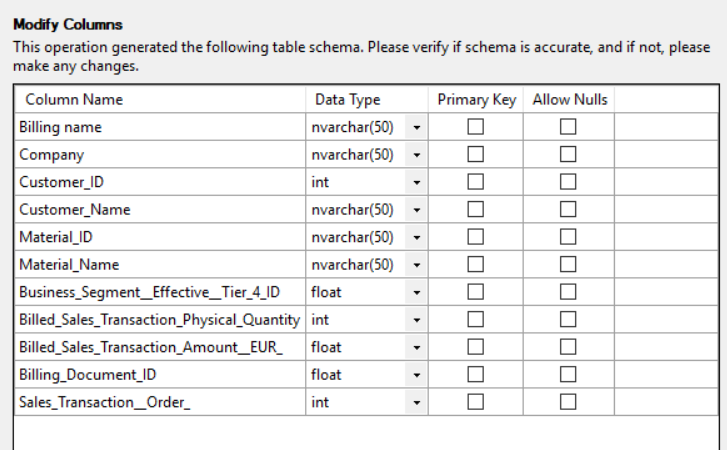Open Material_Name data type dropdown arrow
The height and width of the screenshot is (450, 727).
click(x=416, y=265)
